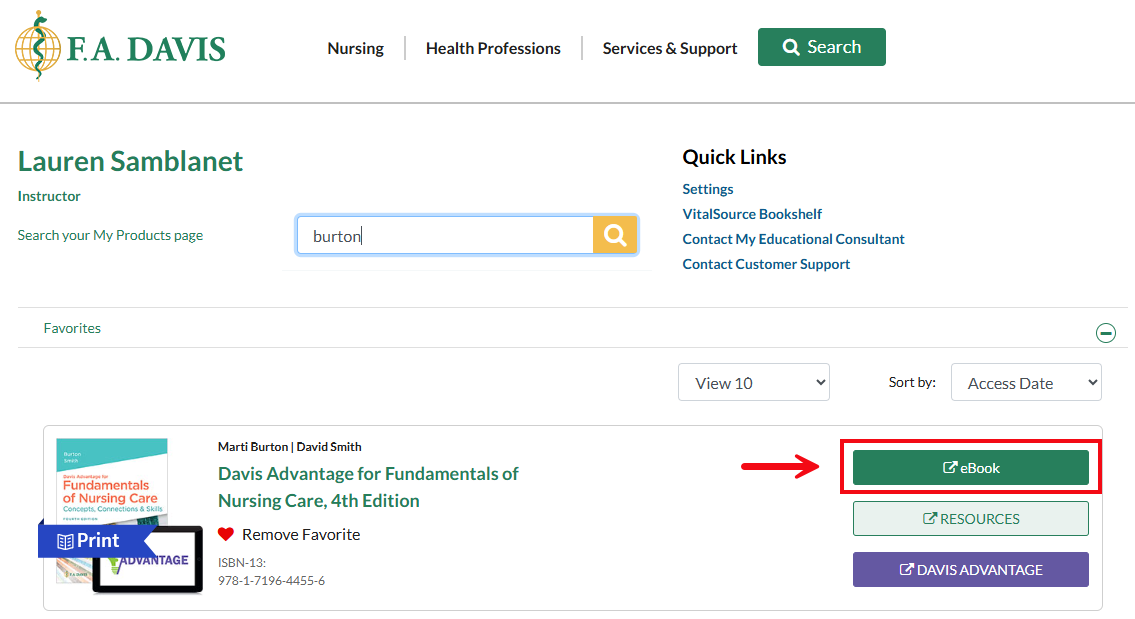Collapse Favorites with the minus icon

pos(1105,332)
